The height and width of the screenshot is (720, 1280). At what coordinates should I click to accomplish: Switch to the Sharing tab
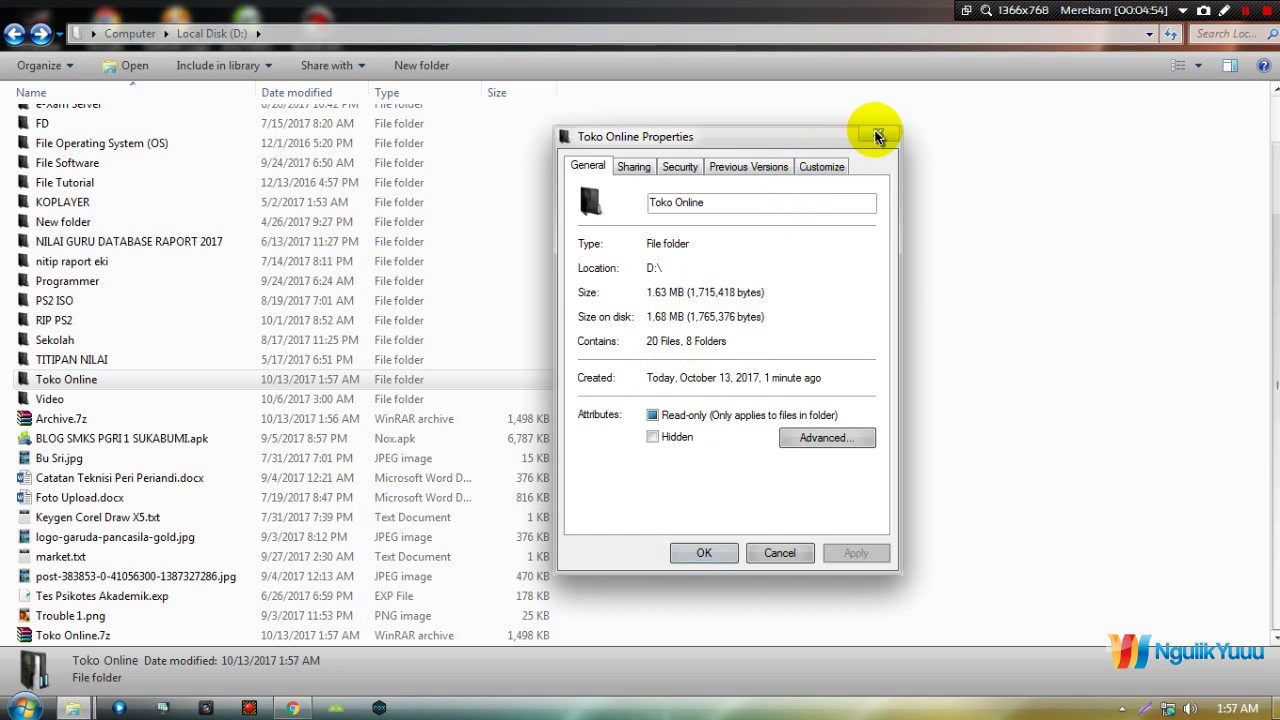click(634, 167)
